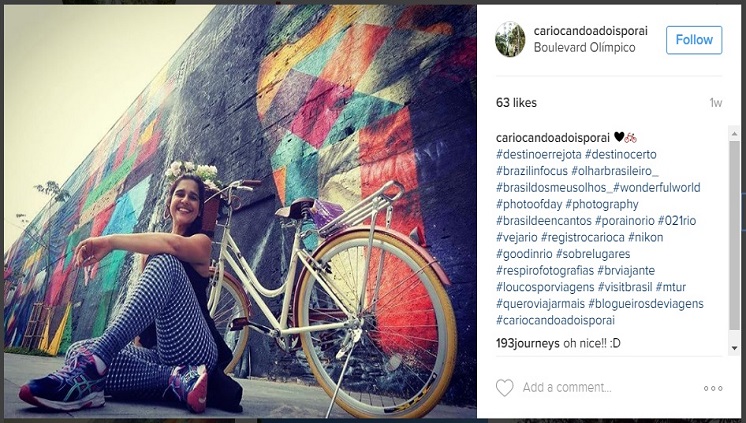
Task: Open the cariocandoadoisporai profile avatar
Action: (510, 39)
